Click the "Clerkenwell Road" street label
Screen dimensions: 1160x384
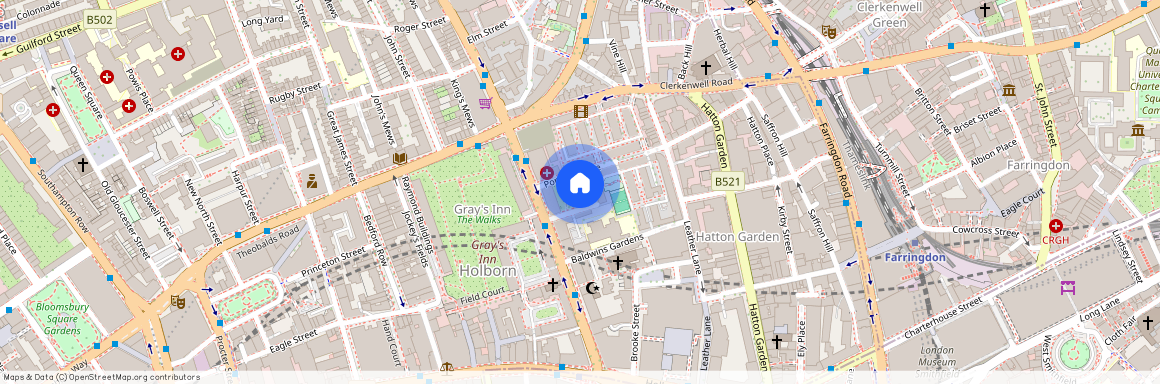(695, 85)
